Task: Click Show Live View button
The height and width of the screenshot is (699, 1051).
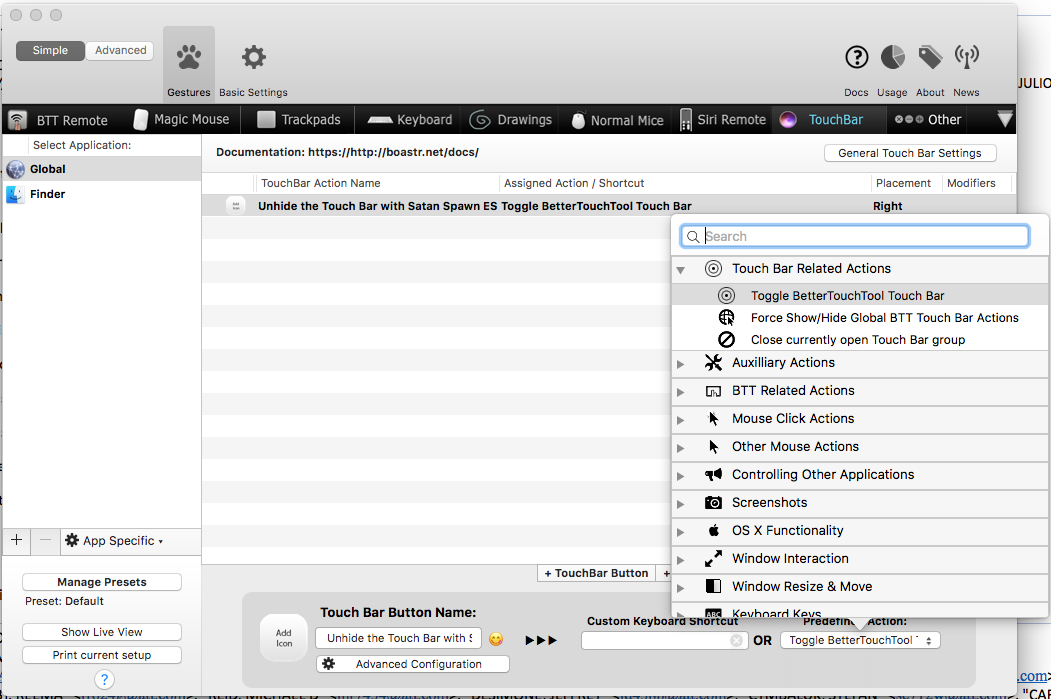Action: pos(102,632)
